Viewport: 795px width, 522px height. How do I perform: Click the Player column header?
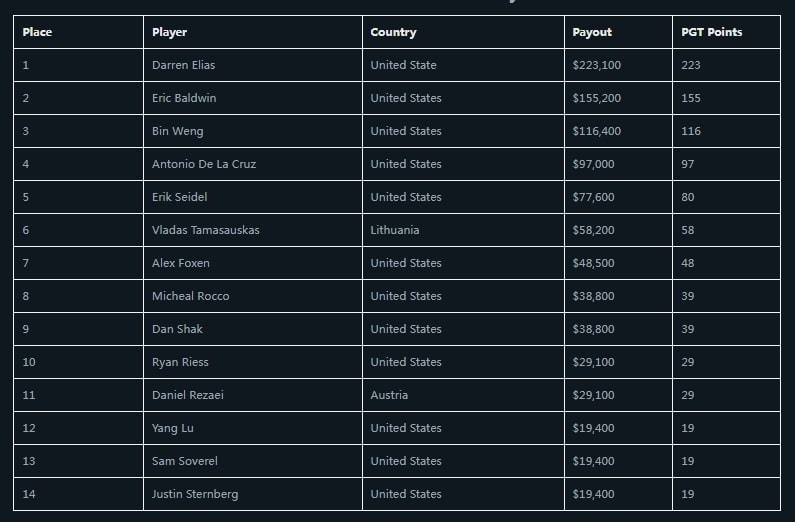pos(170,32)
